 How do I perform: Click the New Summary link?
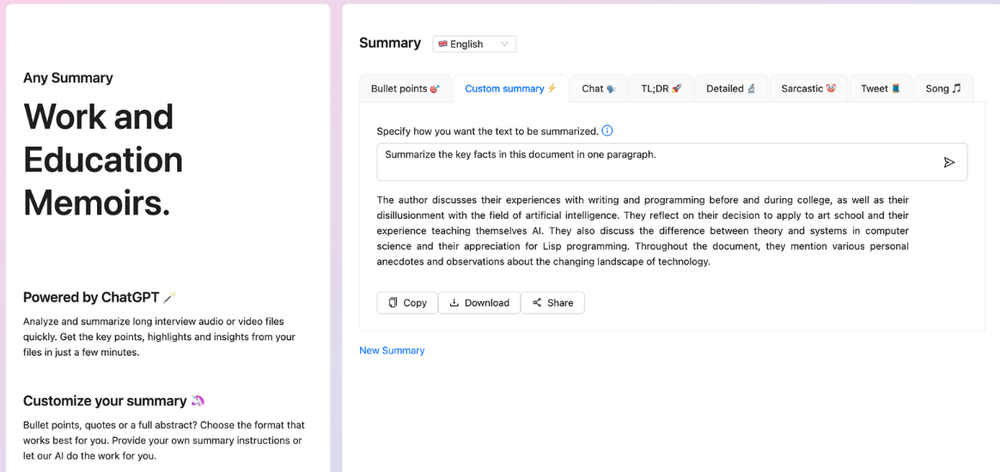coord(392,351)
